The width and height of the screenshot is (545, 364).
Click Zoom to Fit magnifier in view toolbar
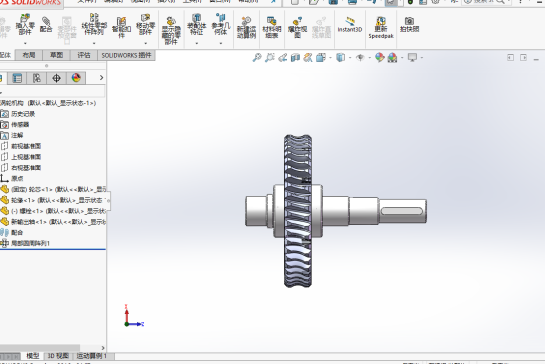[x=257, y=57]
